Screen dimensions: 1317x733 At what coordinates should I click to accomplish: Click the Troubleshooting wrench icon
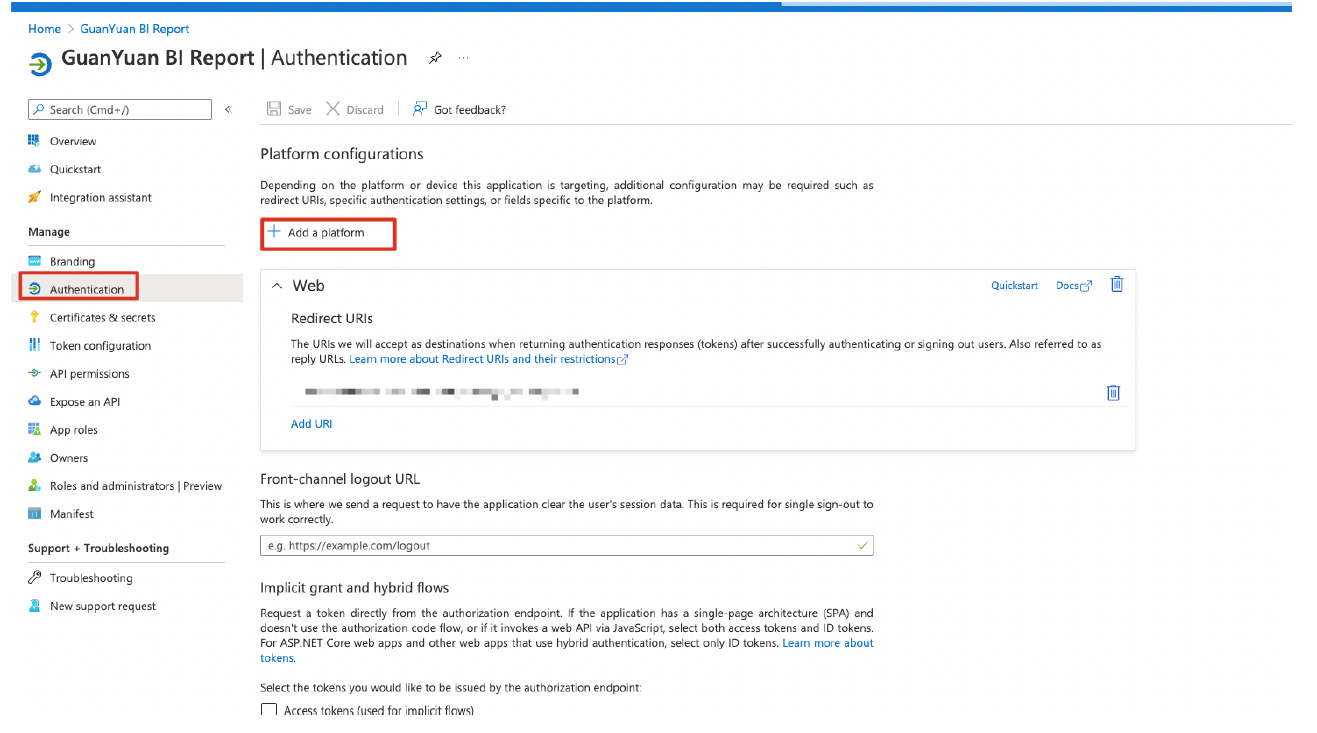pyautogui.click(x=34, y=577)
